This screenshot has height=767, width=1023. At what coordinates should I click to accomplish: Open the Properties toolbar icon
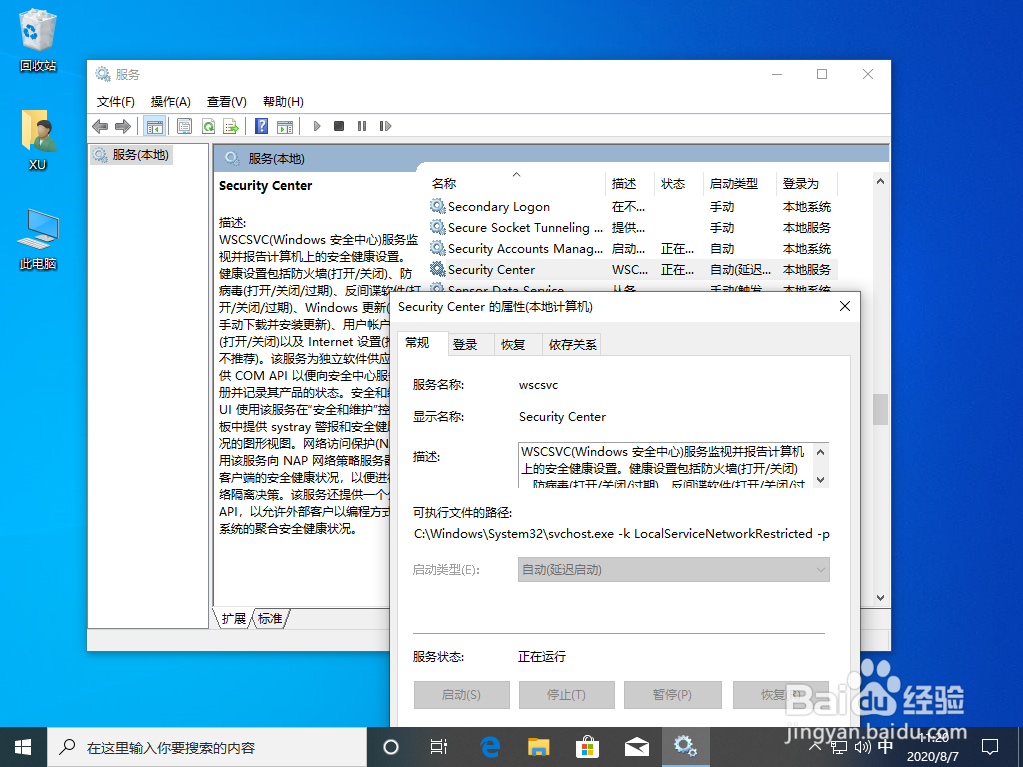click(184, 126)
